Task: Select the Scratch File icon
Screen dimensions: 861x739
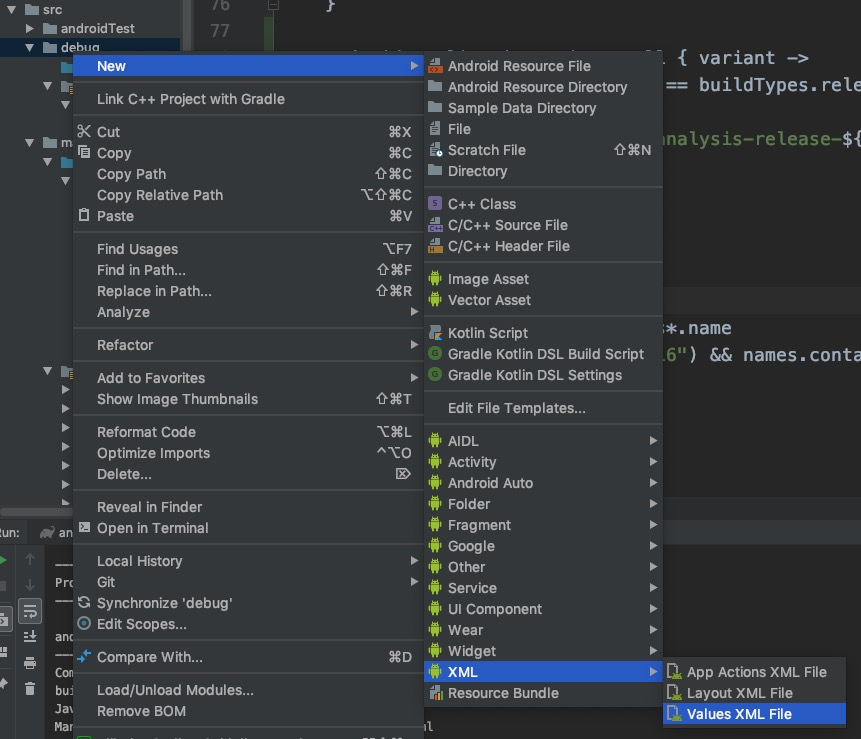Action: pos(435,150)
